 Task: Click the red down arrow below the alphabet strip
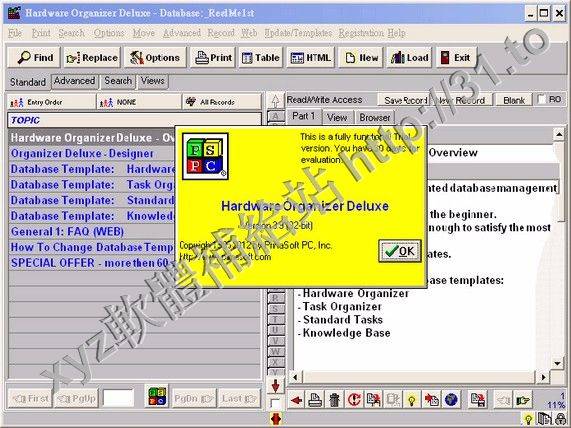275,386
